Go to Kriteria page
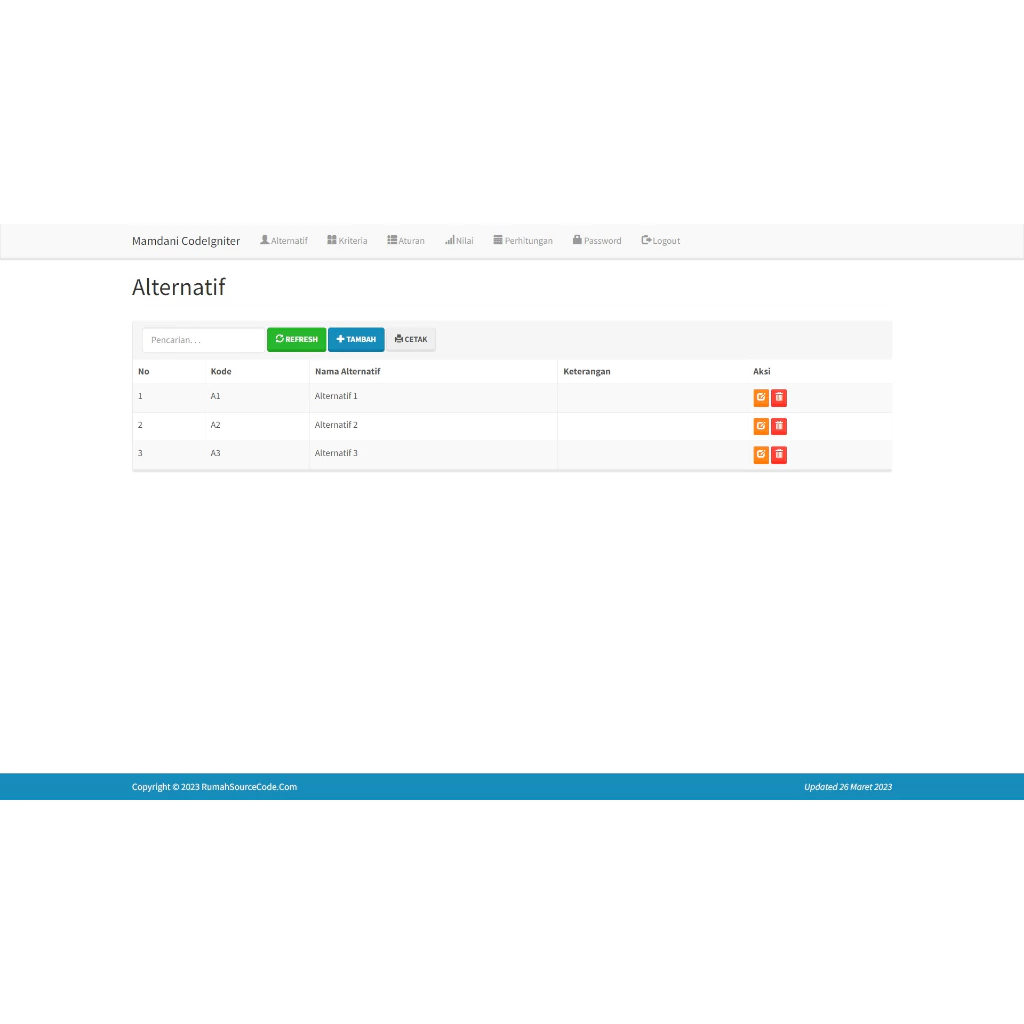The height and width of the screenshot is (1024, 1024). 347,240
